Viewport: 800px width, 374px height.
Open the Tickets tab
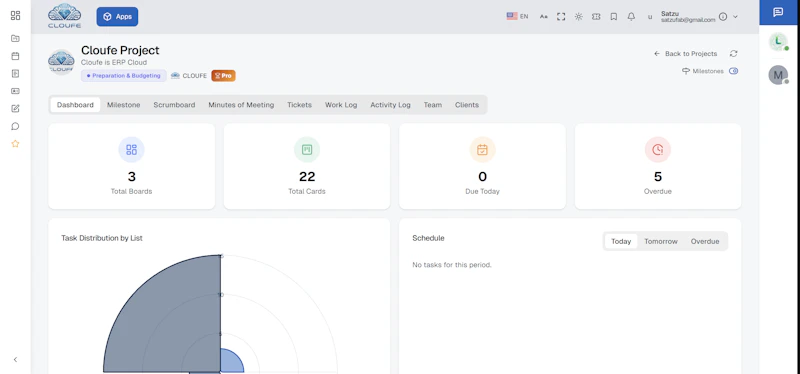(x=299, y=105)
